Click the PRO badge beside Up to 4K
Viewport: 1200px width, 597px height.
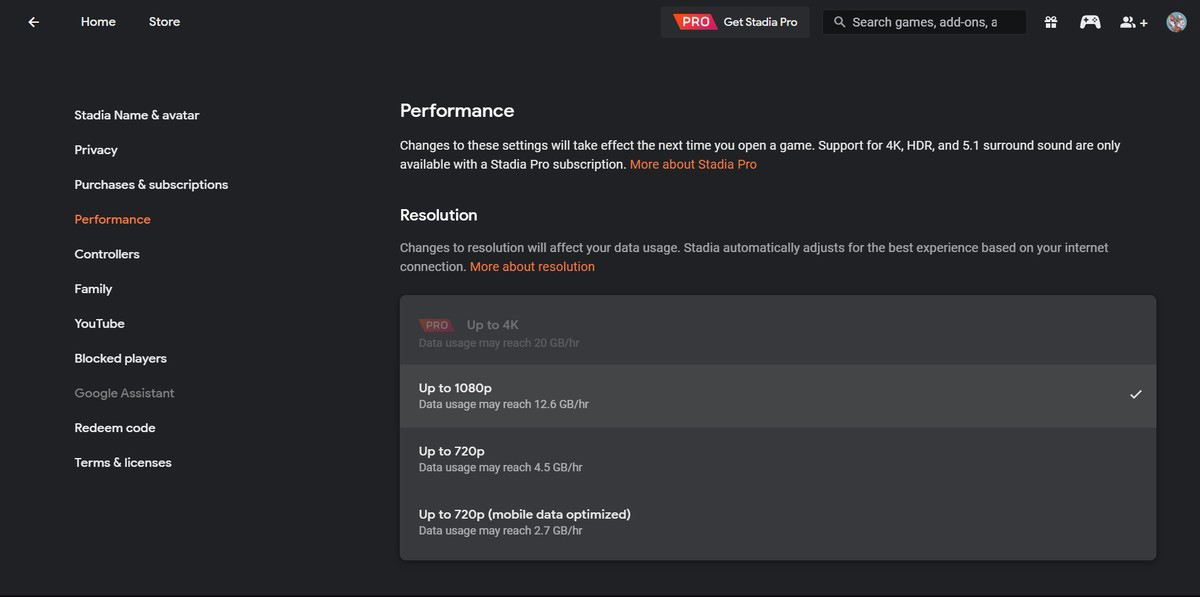pos(436,325)
